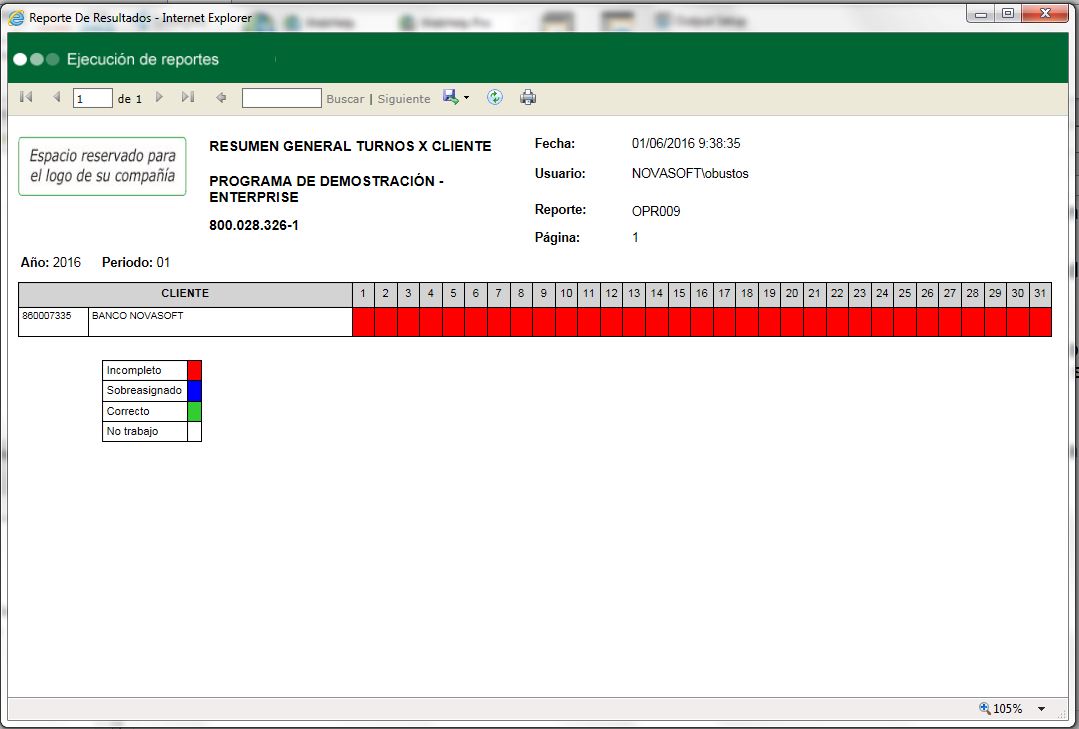Click the company logo placeholder
1079x729 pixels.
point(103,166)
